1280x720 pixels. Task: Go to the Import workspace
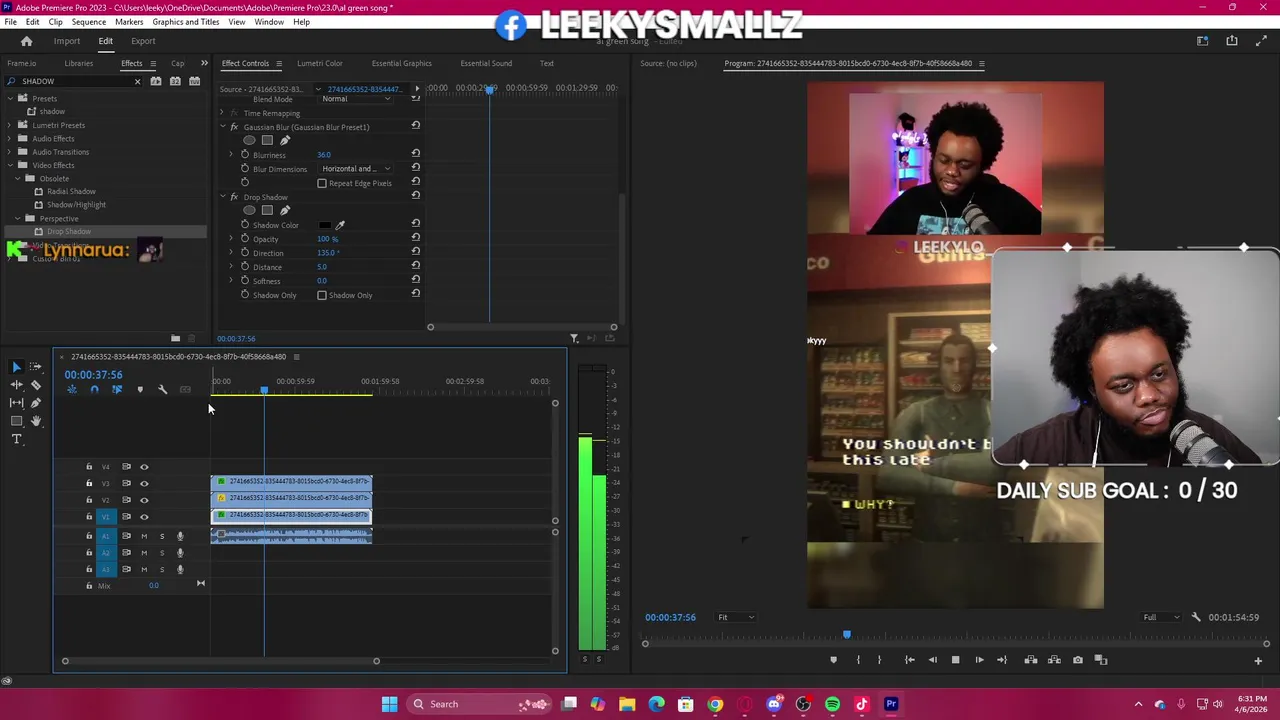[67, 41]
